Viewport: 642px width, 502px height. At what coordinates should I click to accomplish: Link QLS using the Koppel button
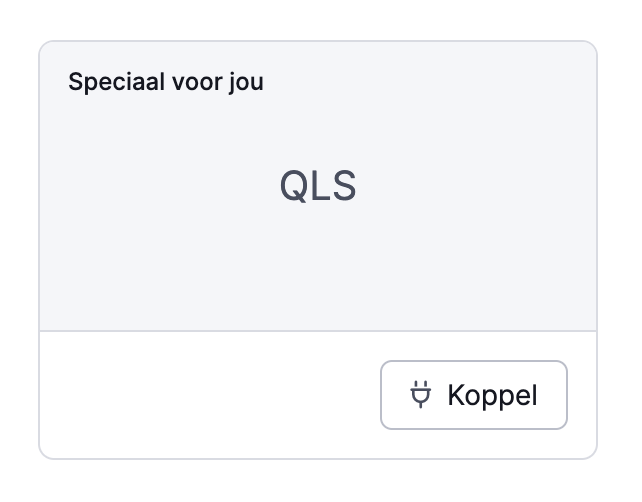click(474, 395)
